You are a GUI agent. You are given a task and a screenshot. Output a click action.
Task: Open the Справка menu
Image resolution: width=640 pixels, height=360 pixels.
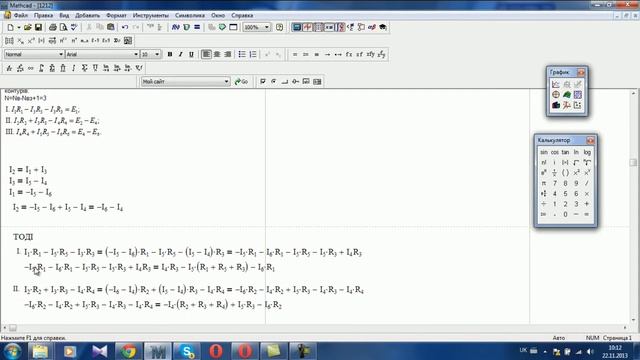tap(242, 16)
